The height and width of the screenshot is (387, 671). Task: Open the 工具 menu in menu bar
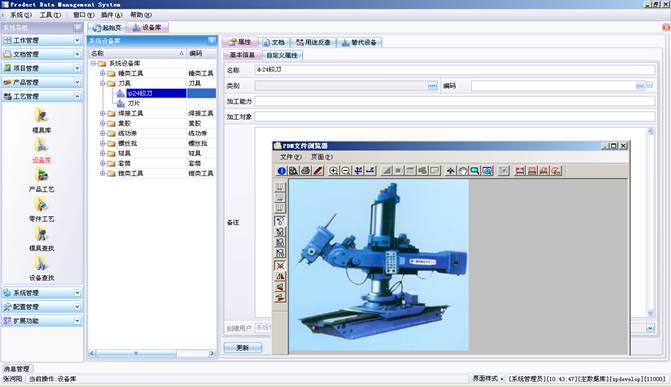click(50, 15)
